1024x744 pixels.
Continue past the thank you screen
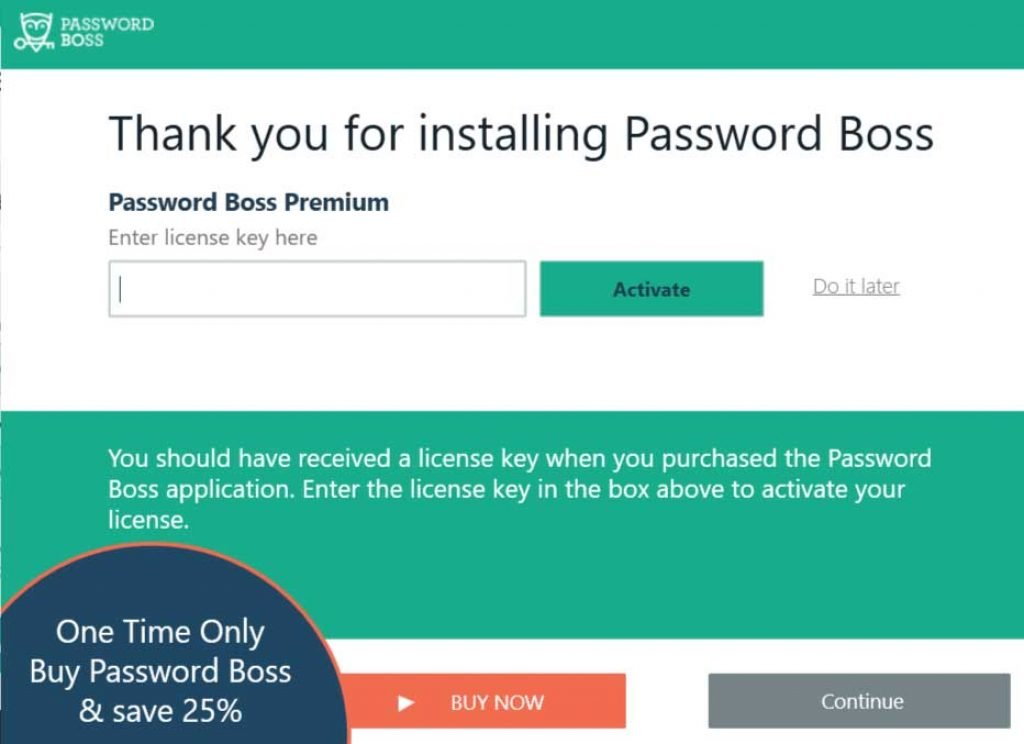pyautogui.click(x=861, y=701)
